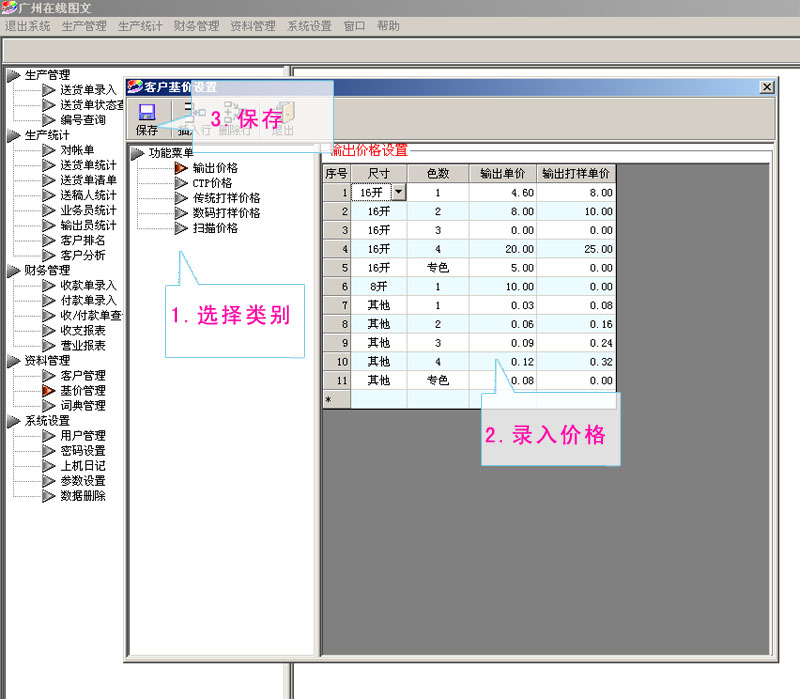Open the 帮助 menu
The height and width of the screenshot is (699, 800).
pos(388,26)
